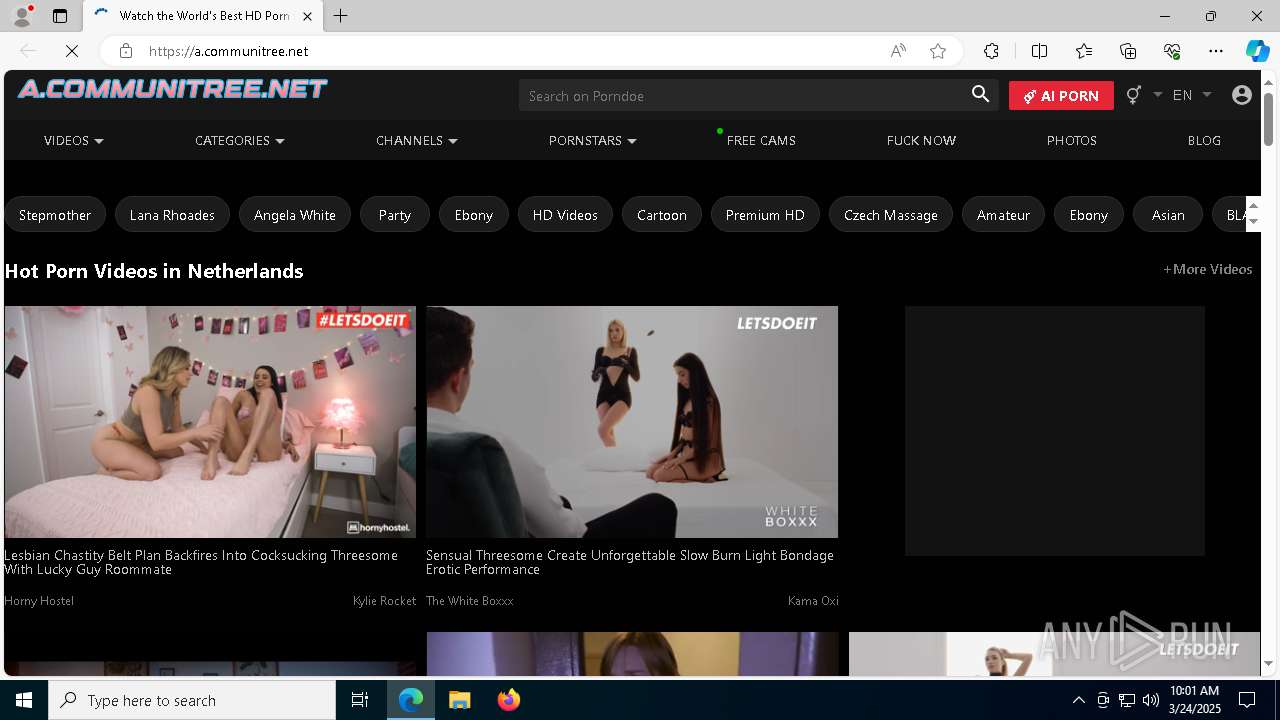Launch Firefox from the taskbar
Screen dimensions: 1280x720
point(509,700)
